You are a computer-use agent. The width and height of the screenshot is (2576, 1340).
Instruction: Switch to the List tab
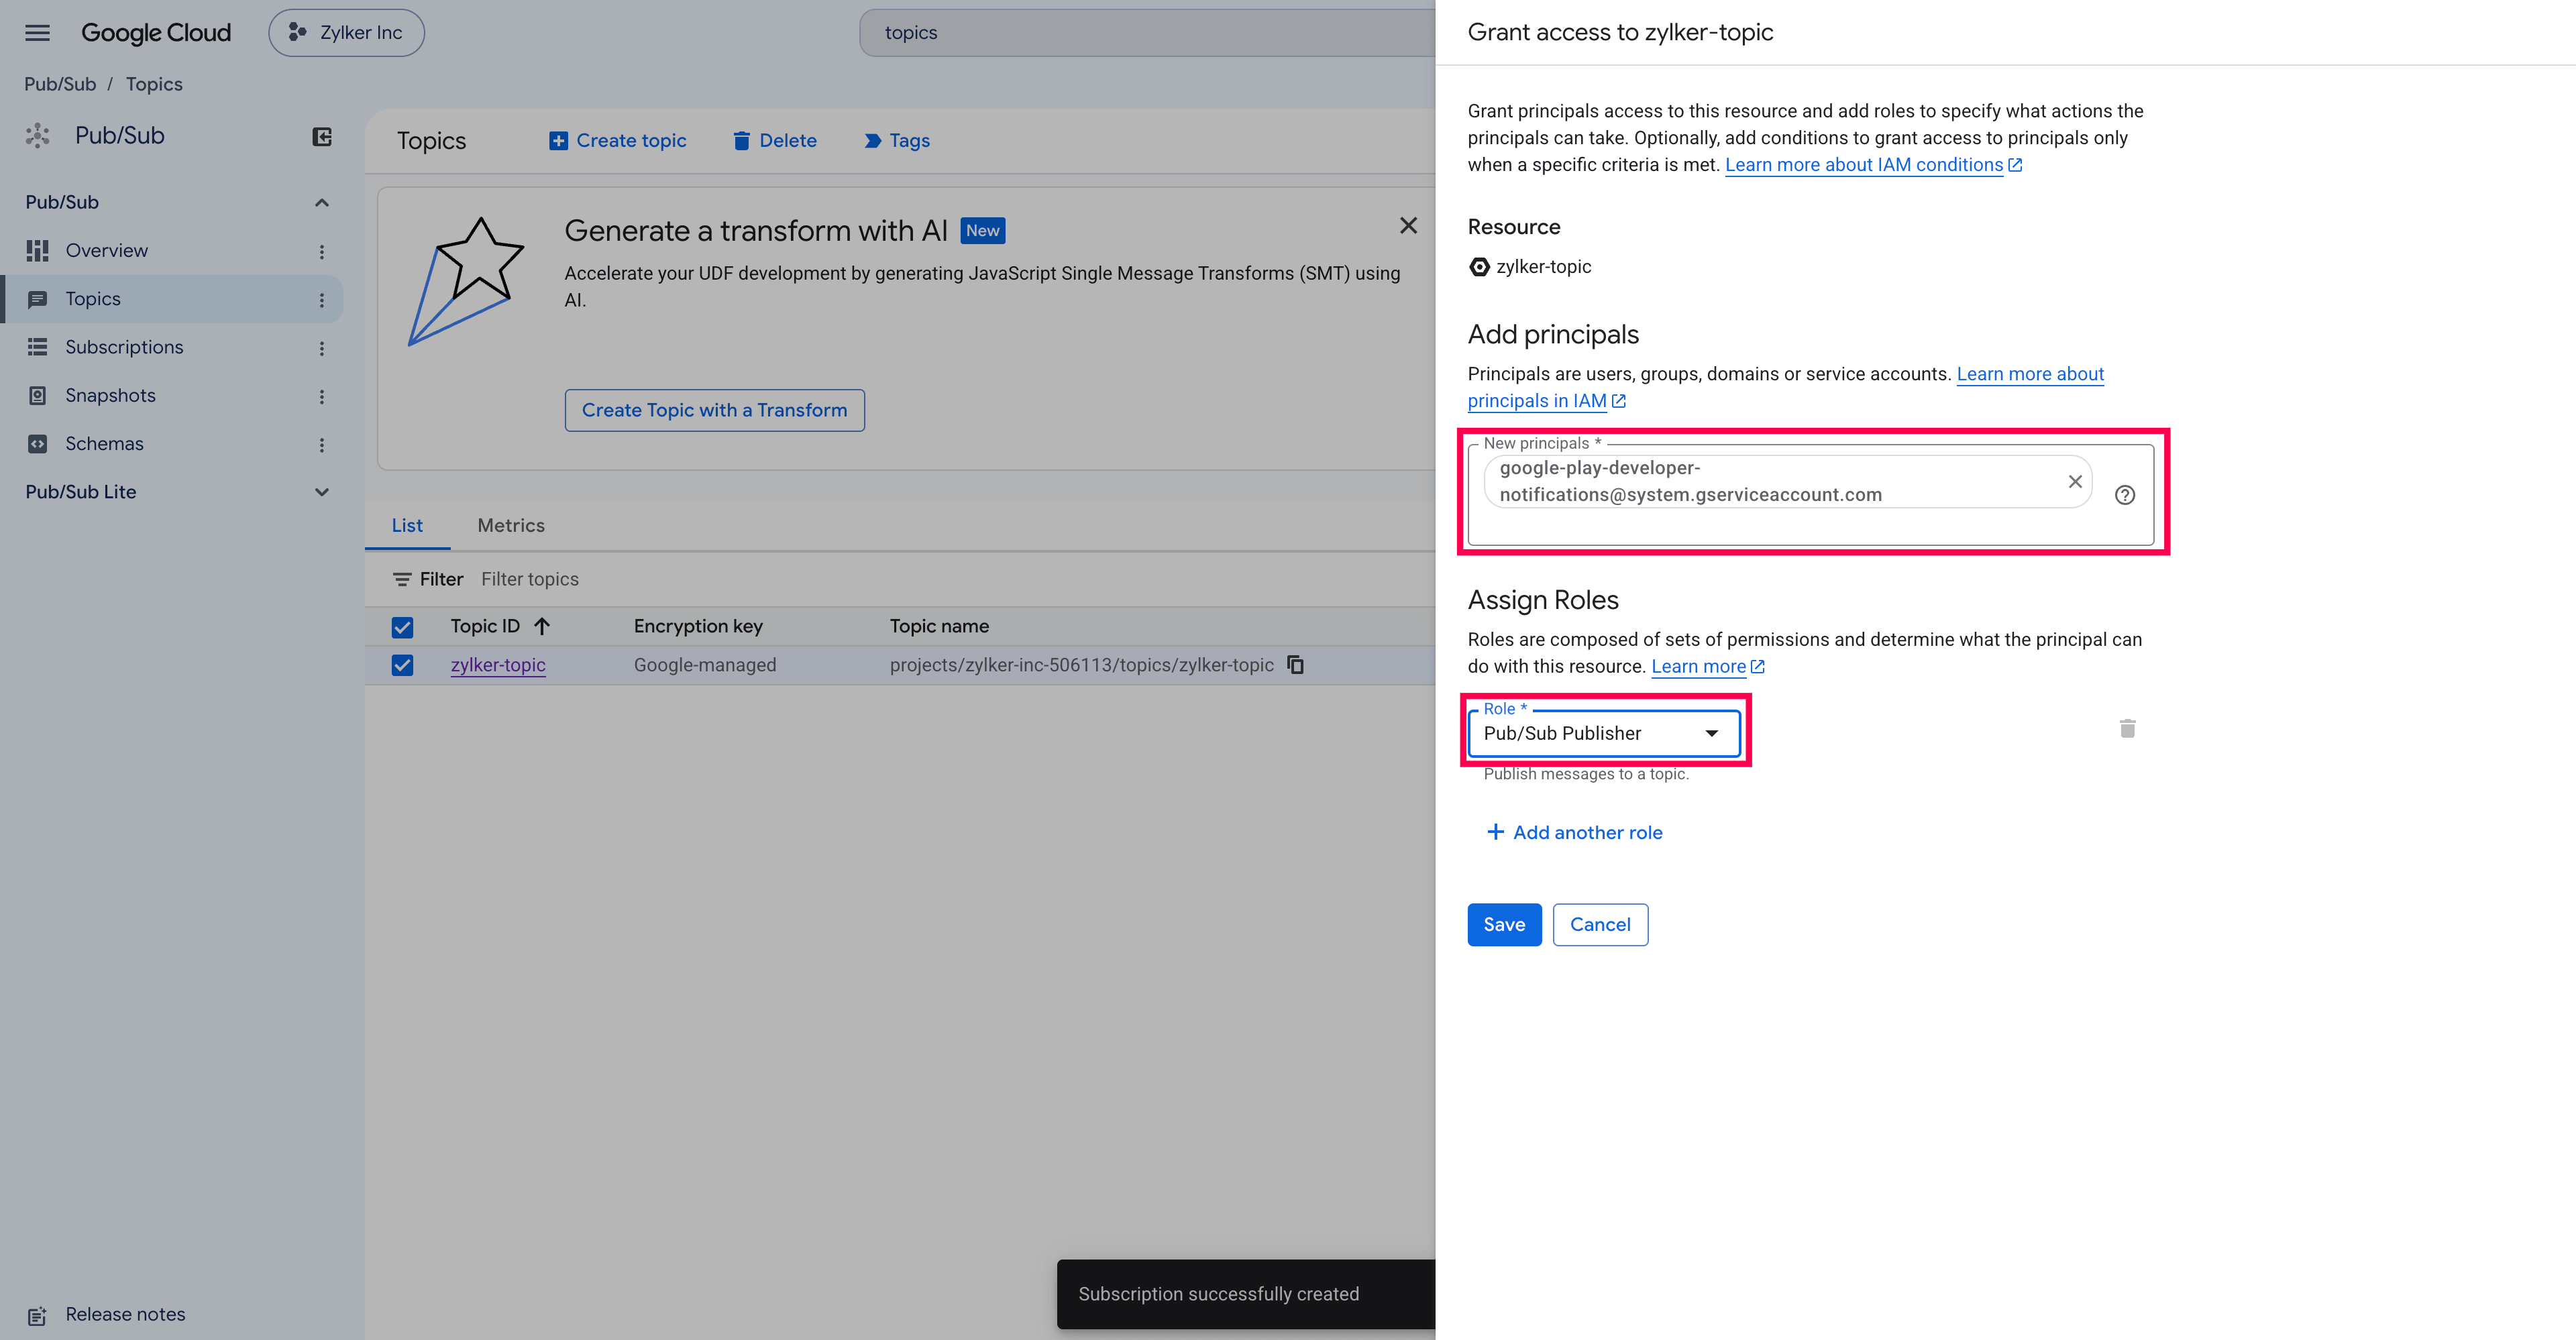(407, 526)
